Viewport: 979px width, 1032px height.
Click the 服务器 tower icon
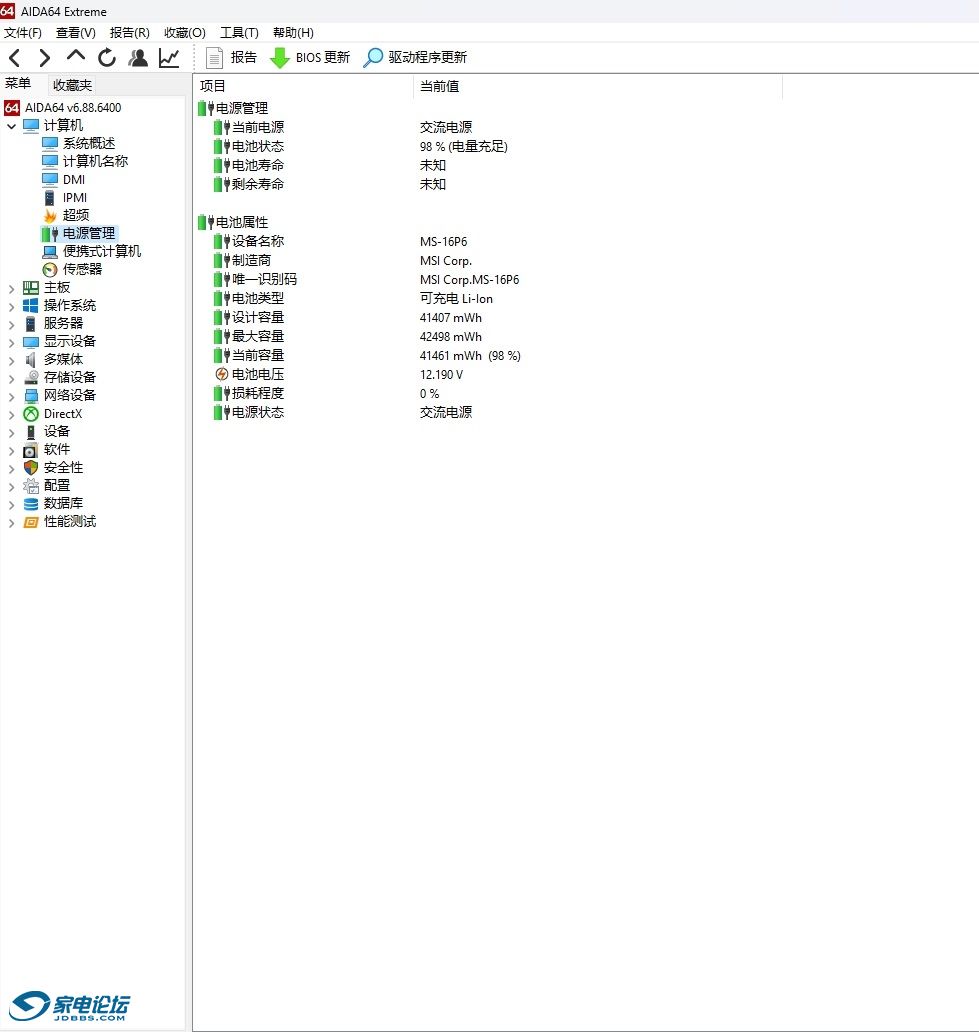[x=30, y=323]
